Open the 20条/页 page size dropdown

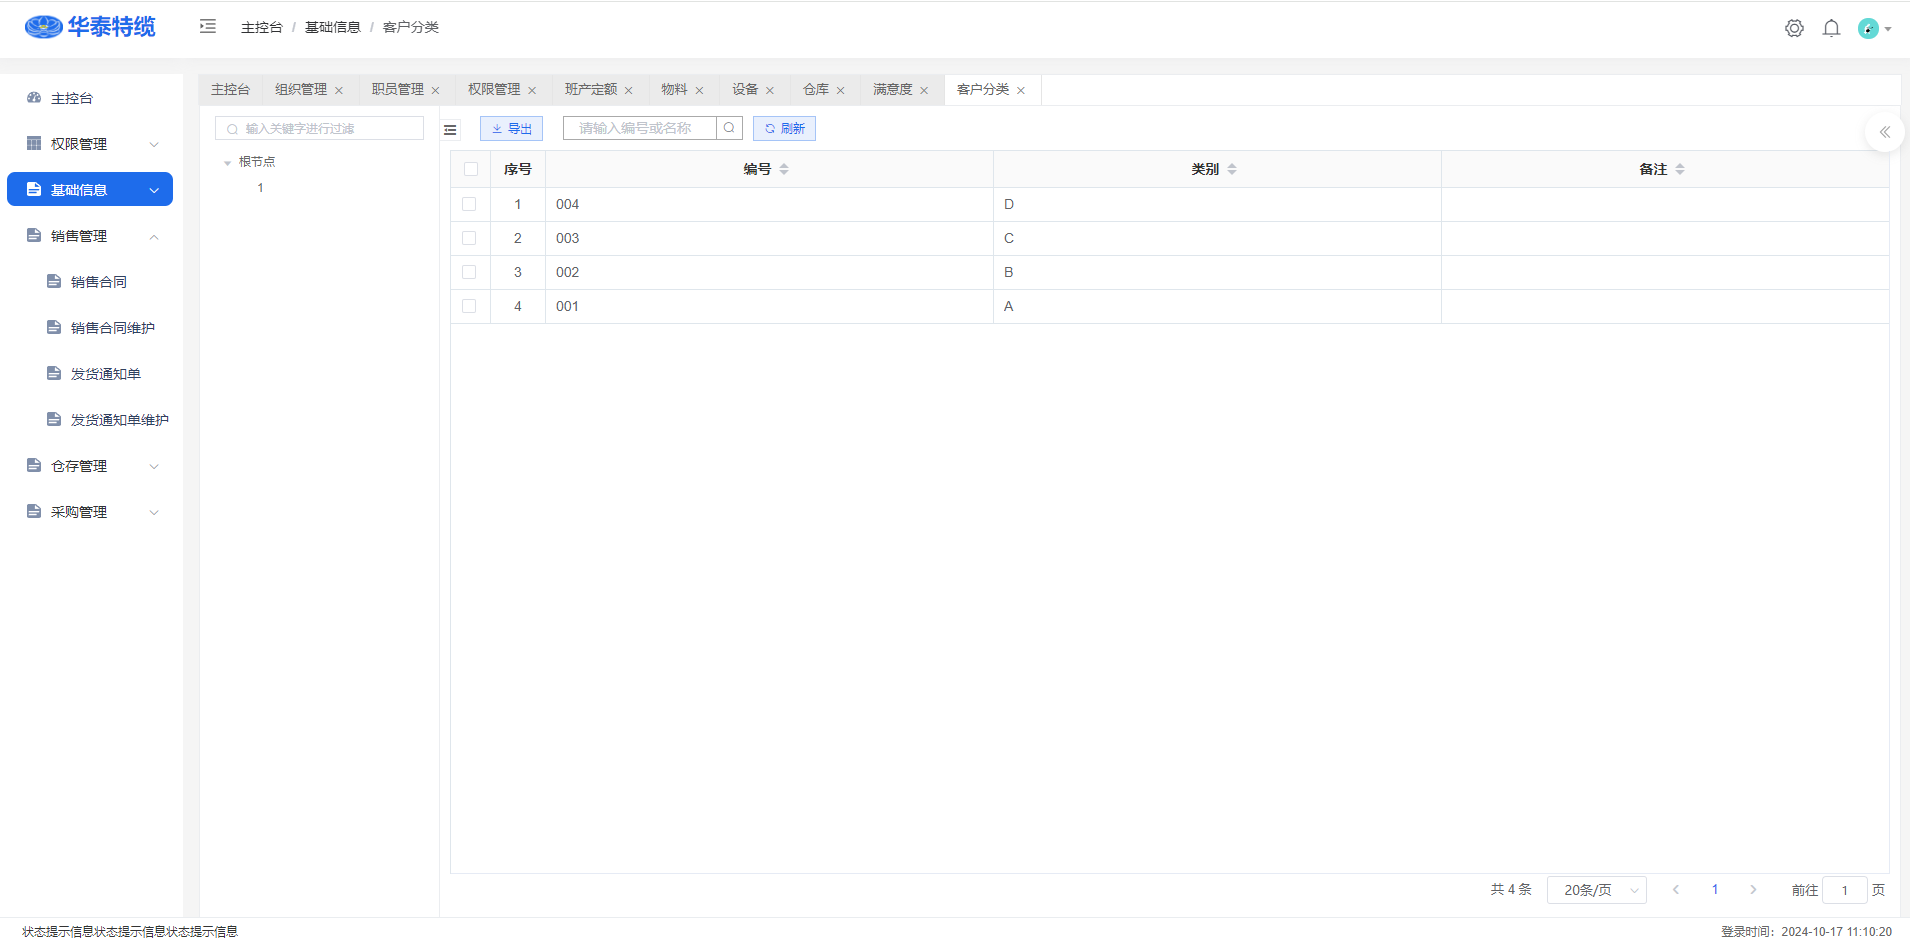pyautogui.click(x=1596, y=890)
